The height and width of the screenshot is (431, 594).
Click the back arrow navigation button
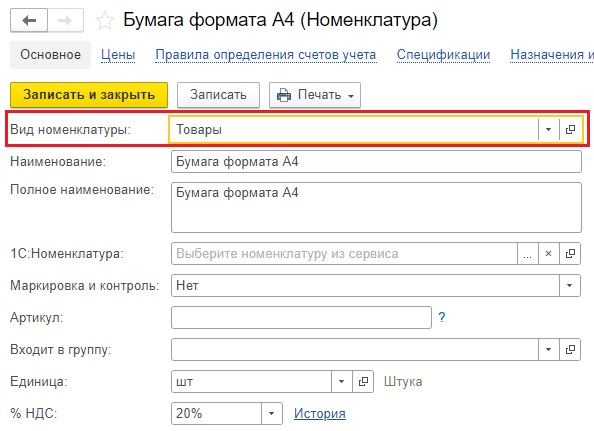point(29,20)
